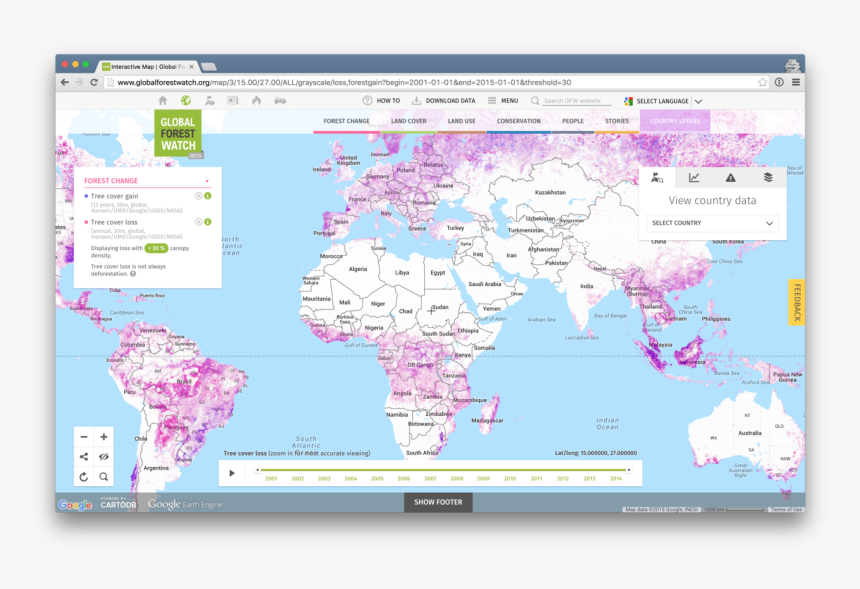Open the map location search magnifier
860x589 pixels.
tap(104, 477)
